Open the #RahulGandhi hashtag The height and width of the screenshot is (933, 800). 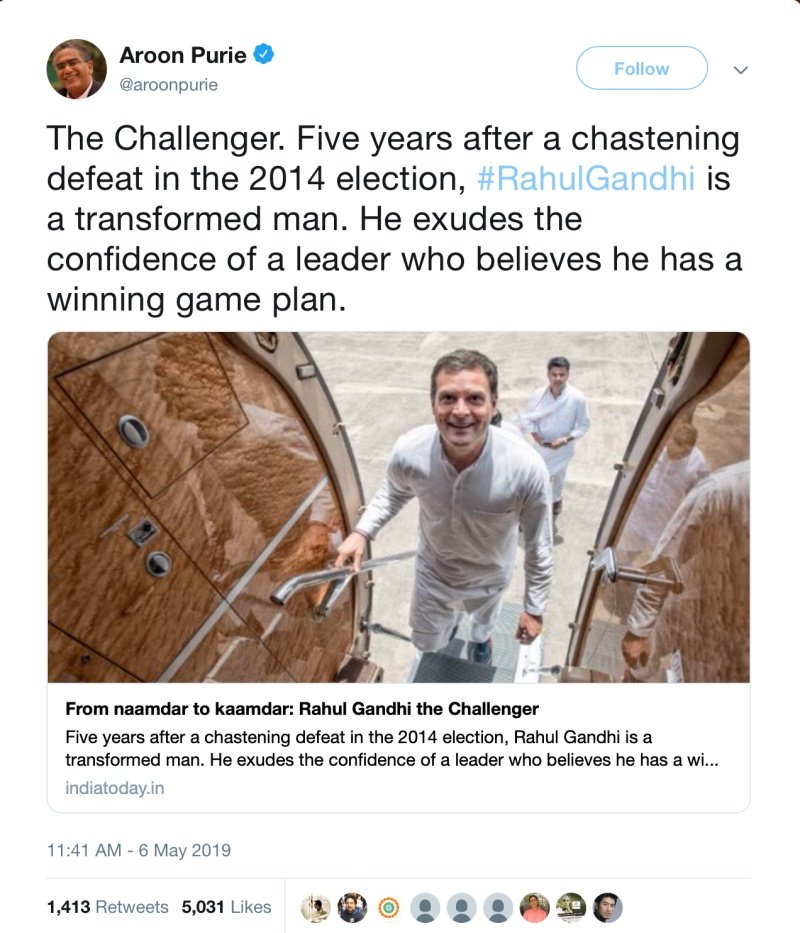tap(587, 180)
